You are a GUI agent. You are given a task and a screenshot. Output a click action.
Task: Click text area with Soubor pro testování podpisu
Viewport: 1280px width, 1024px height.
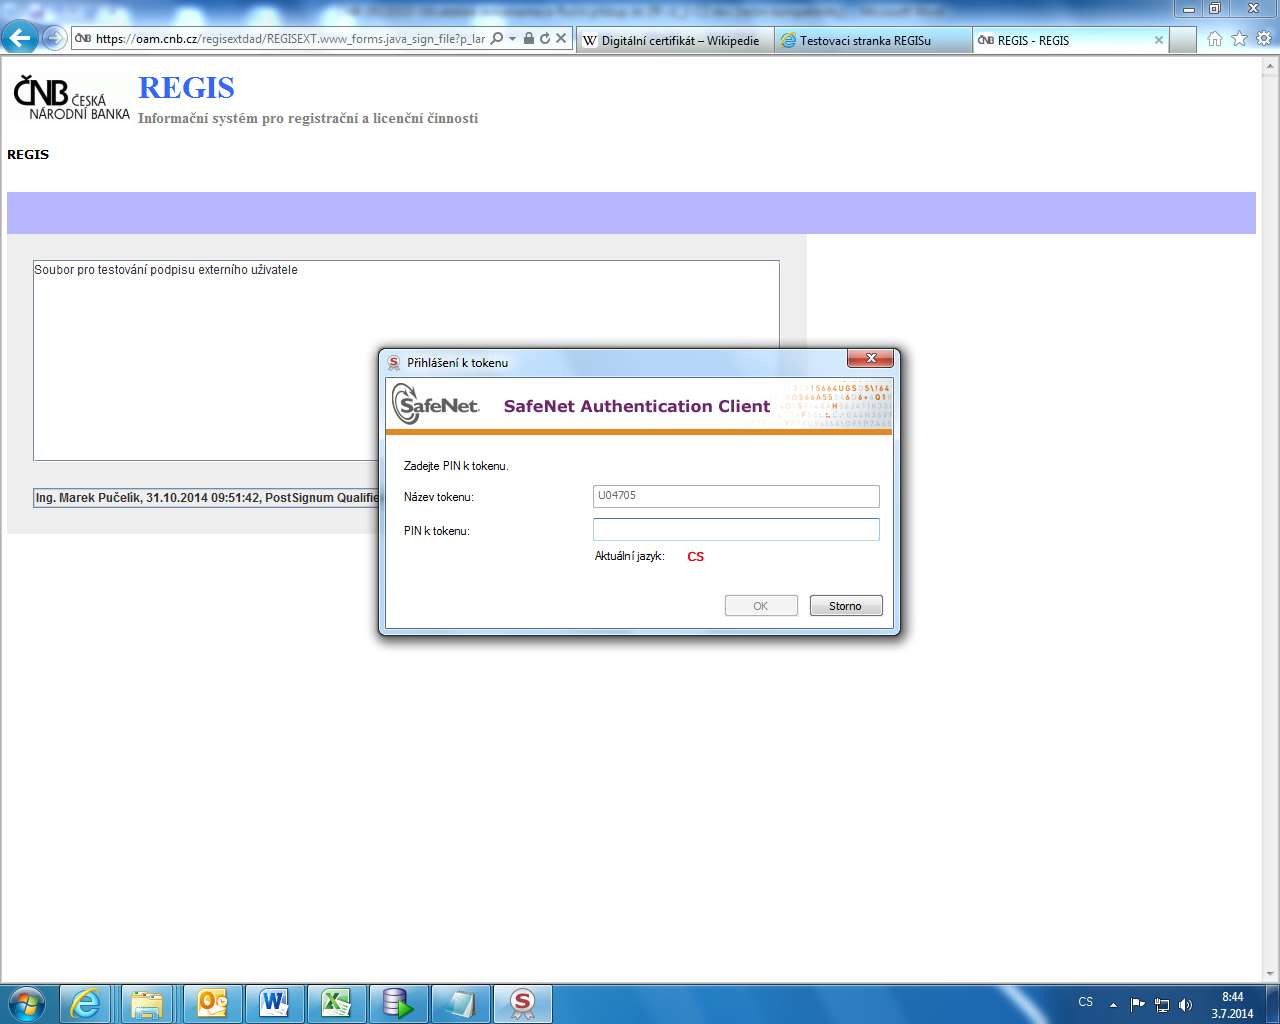(406, 360)
